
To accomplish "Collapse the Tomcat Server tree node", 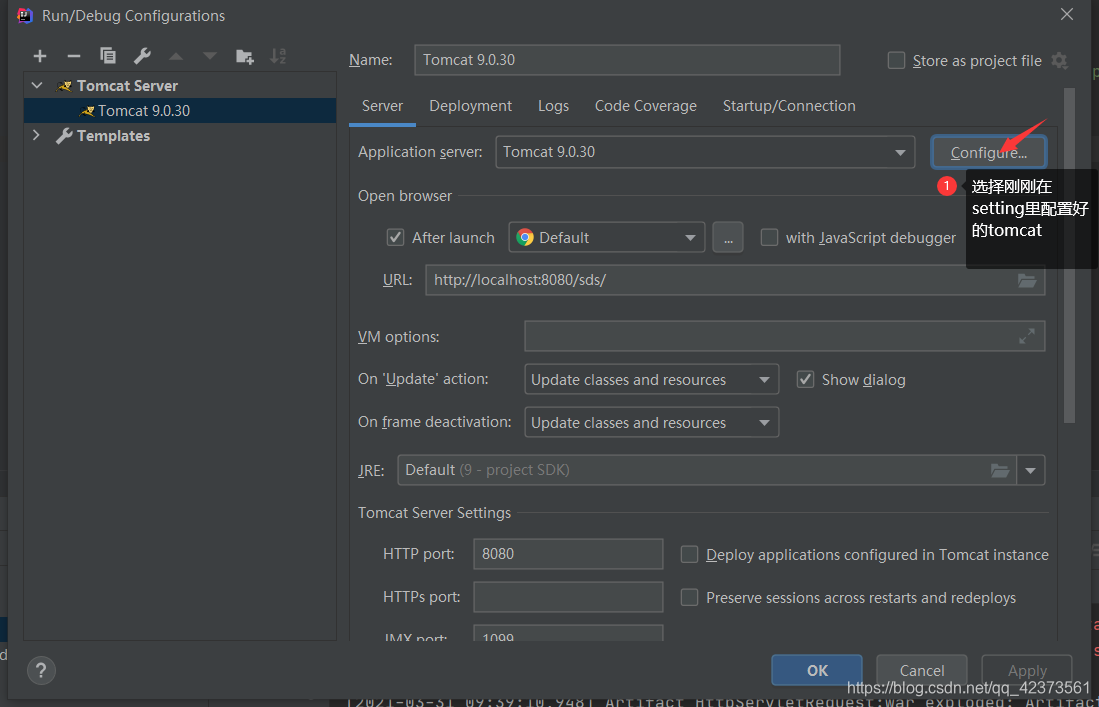I will pyautogui.click(x=37, y=85).
